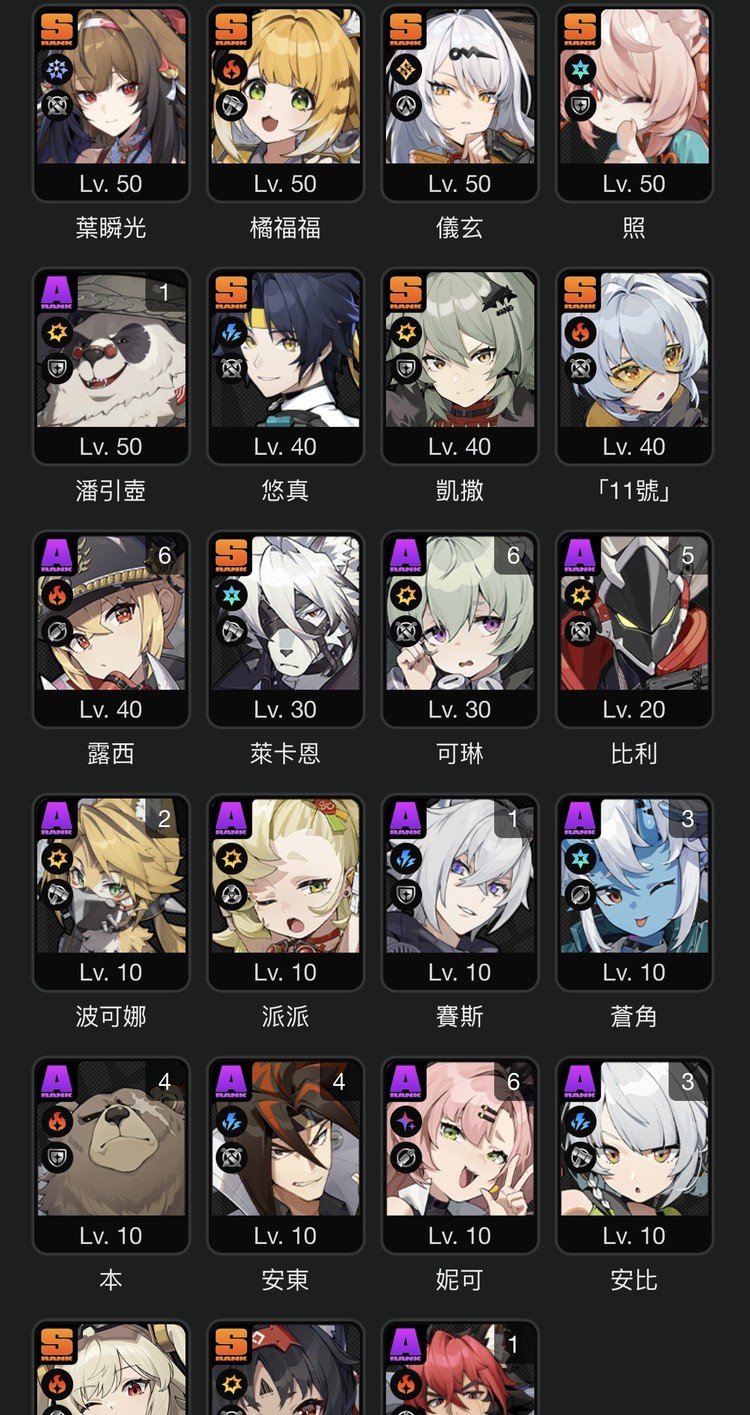Viewport: 750px width, 1415px height.
Task: Click the electric element icon on 悠真's card
Action: pyautogui.click(x=231, y=333)
